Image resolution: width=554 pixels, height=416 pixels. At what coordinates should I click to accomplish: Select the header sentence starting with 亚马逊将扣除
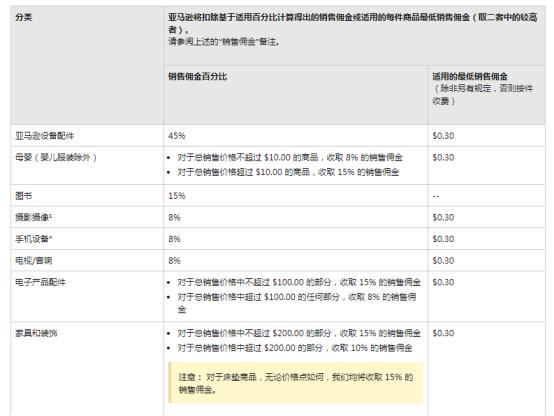coord(353,23)
